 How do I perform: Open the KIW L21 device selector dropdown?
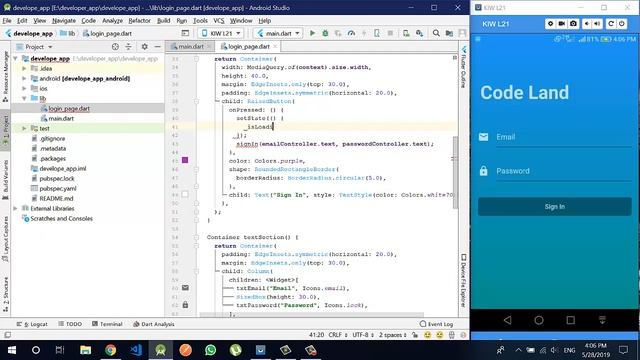221,33
